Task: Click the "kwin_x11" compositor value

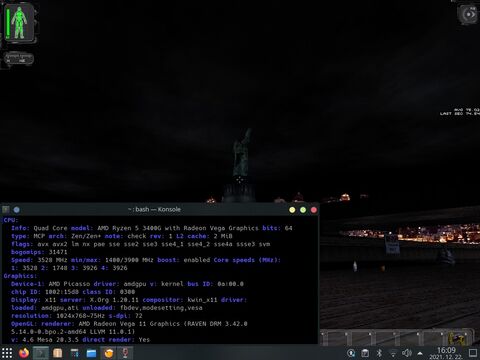Action: click(x=202, y=300)
